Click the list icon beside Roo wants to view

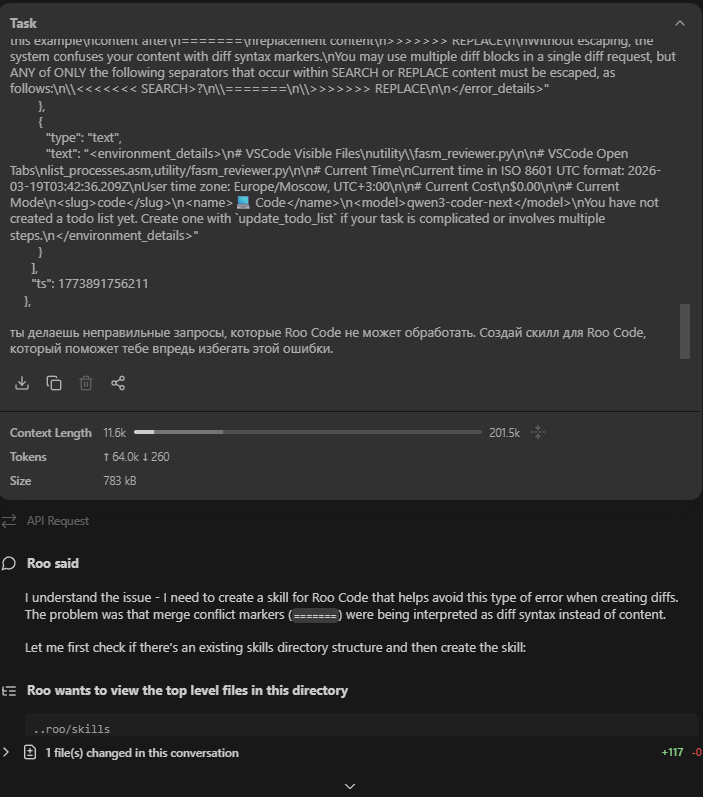click(10, 691)
